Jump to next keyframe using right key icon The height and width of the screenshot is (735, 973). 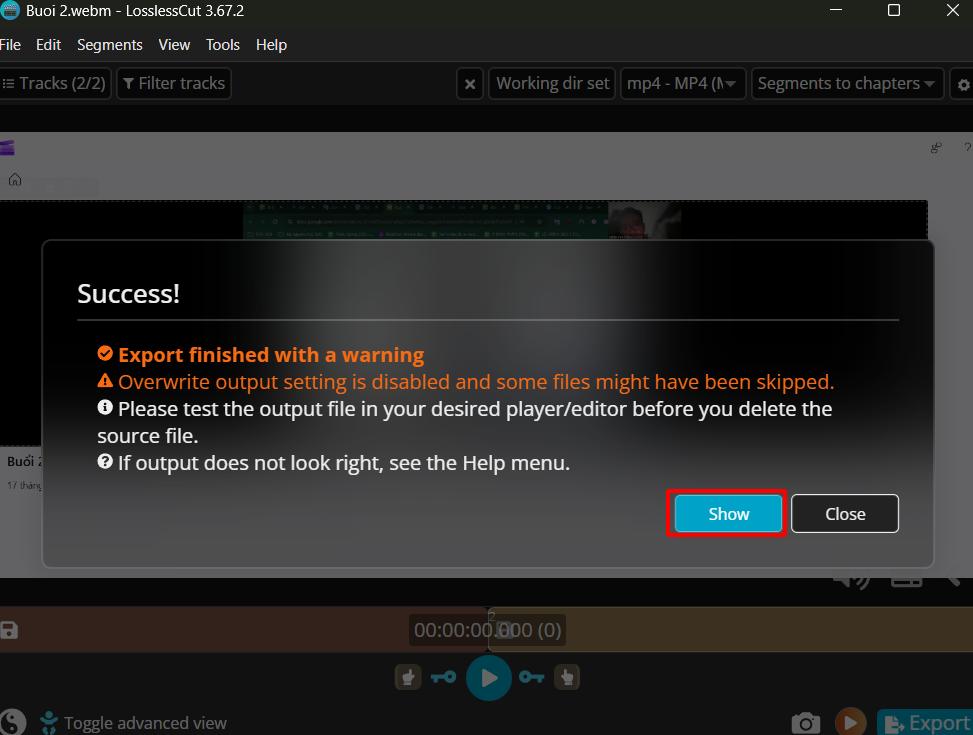(532, 677)
